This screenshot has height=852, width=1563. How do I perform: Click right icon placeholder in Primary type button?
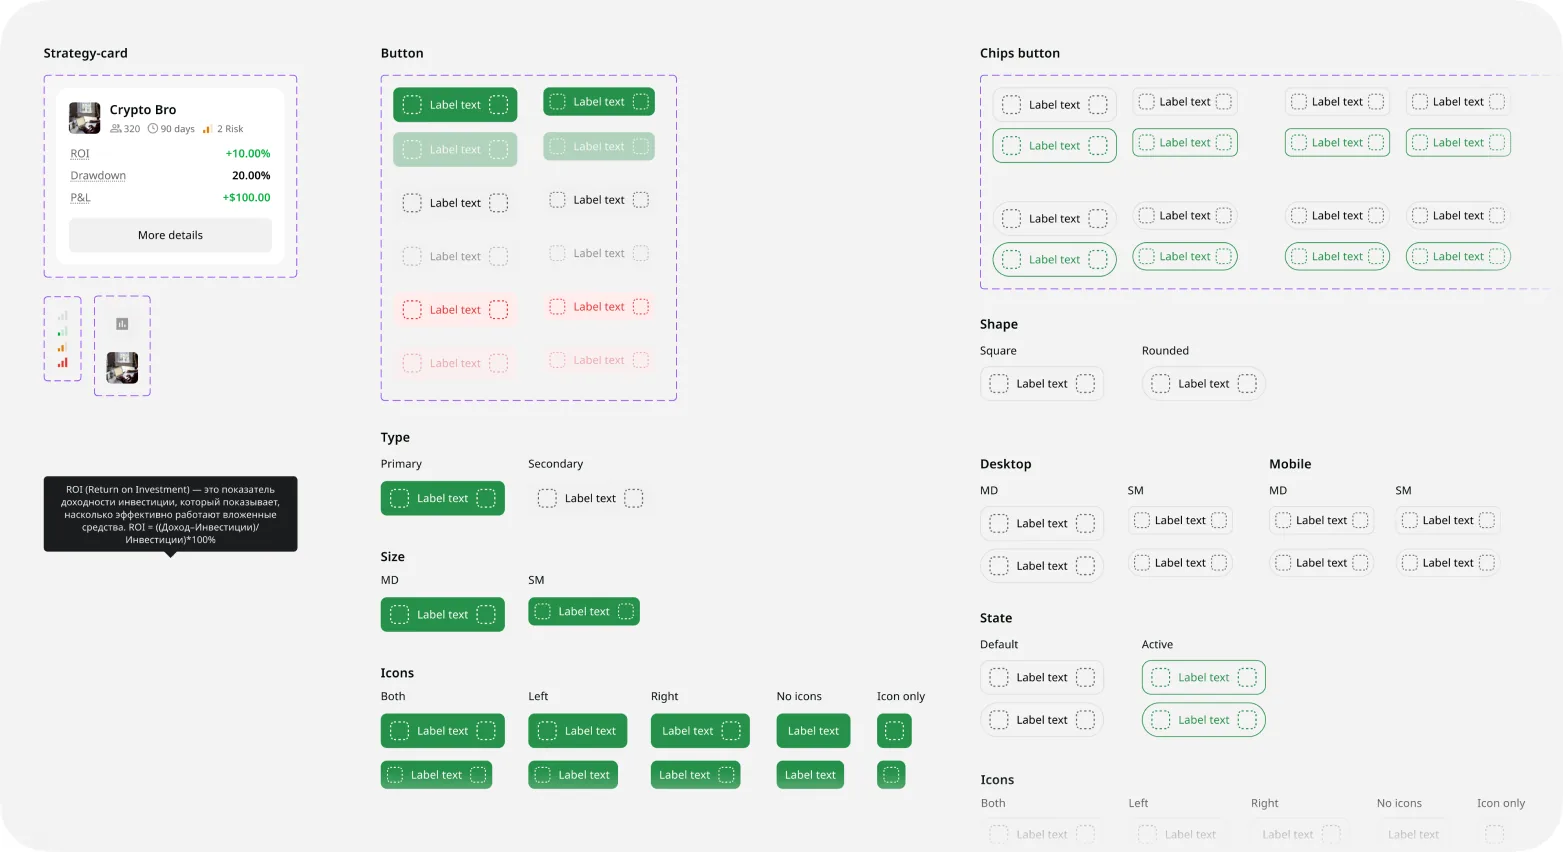[x=486, y=498]
